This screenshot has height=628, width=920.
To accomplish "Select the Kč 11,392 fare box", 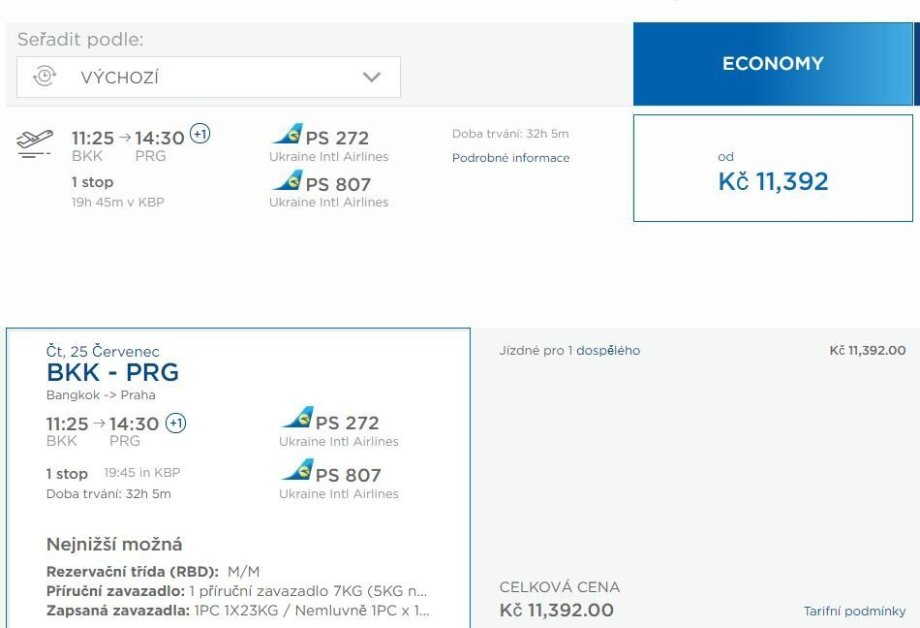I will pyautogui.click(x=773, y=168).
